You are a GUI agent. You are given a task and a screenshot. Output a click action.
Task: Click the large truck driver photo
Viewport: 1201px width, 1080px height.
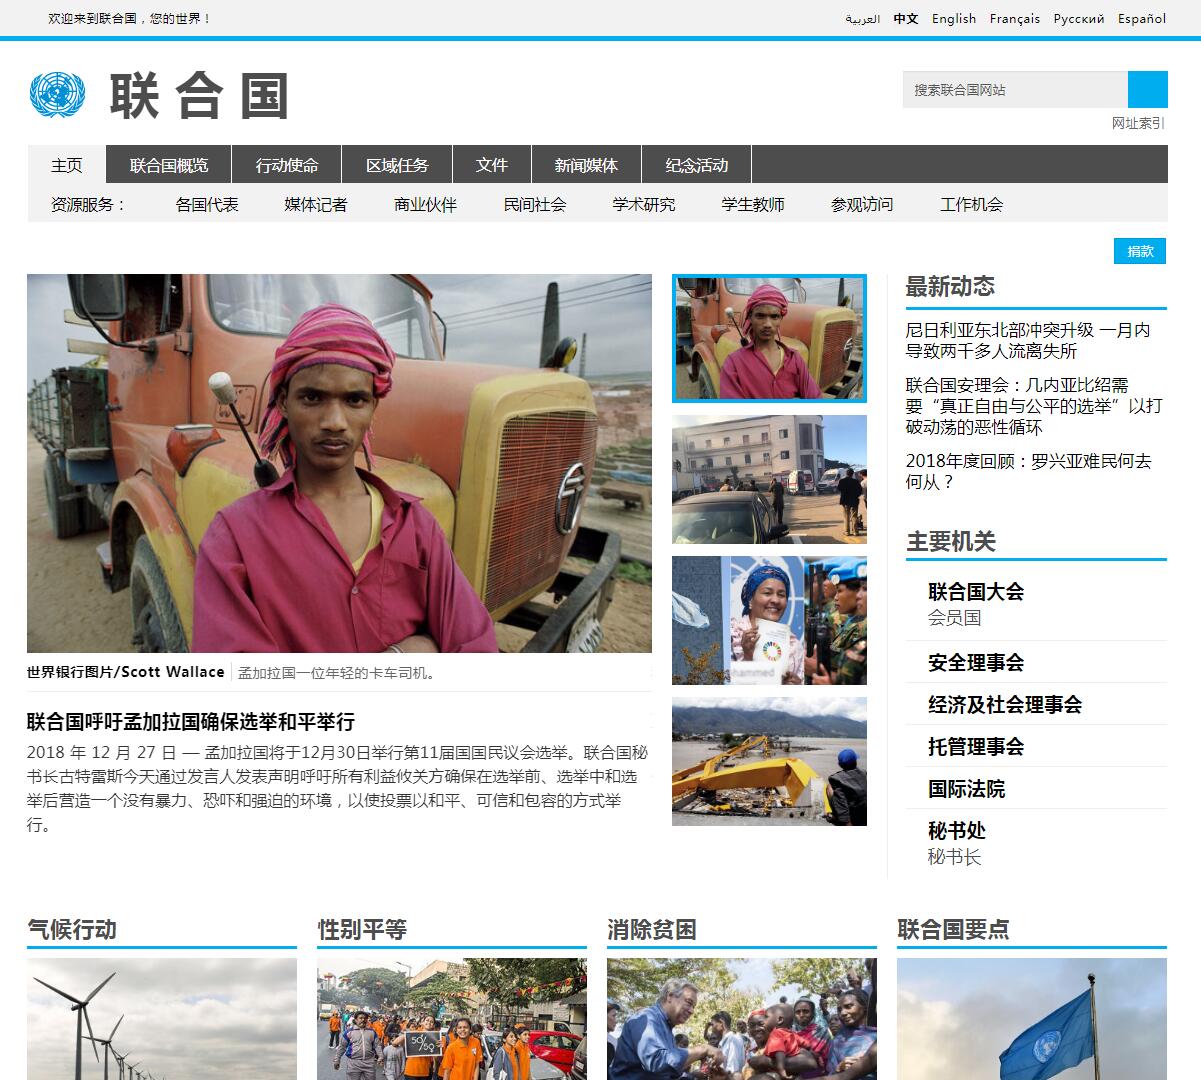click(x=339, y=463)
